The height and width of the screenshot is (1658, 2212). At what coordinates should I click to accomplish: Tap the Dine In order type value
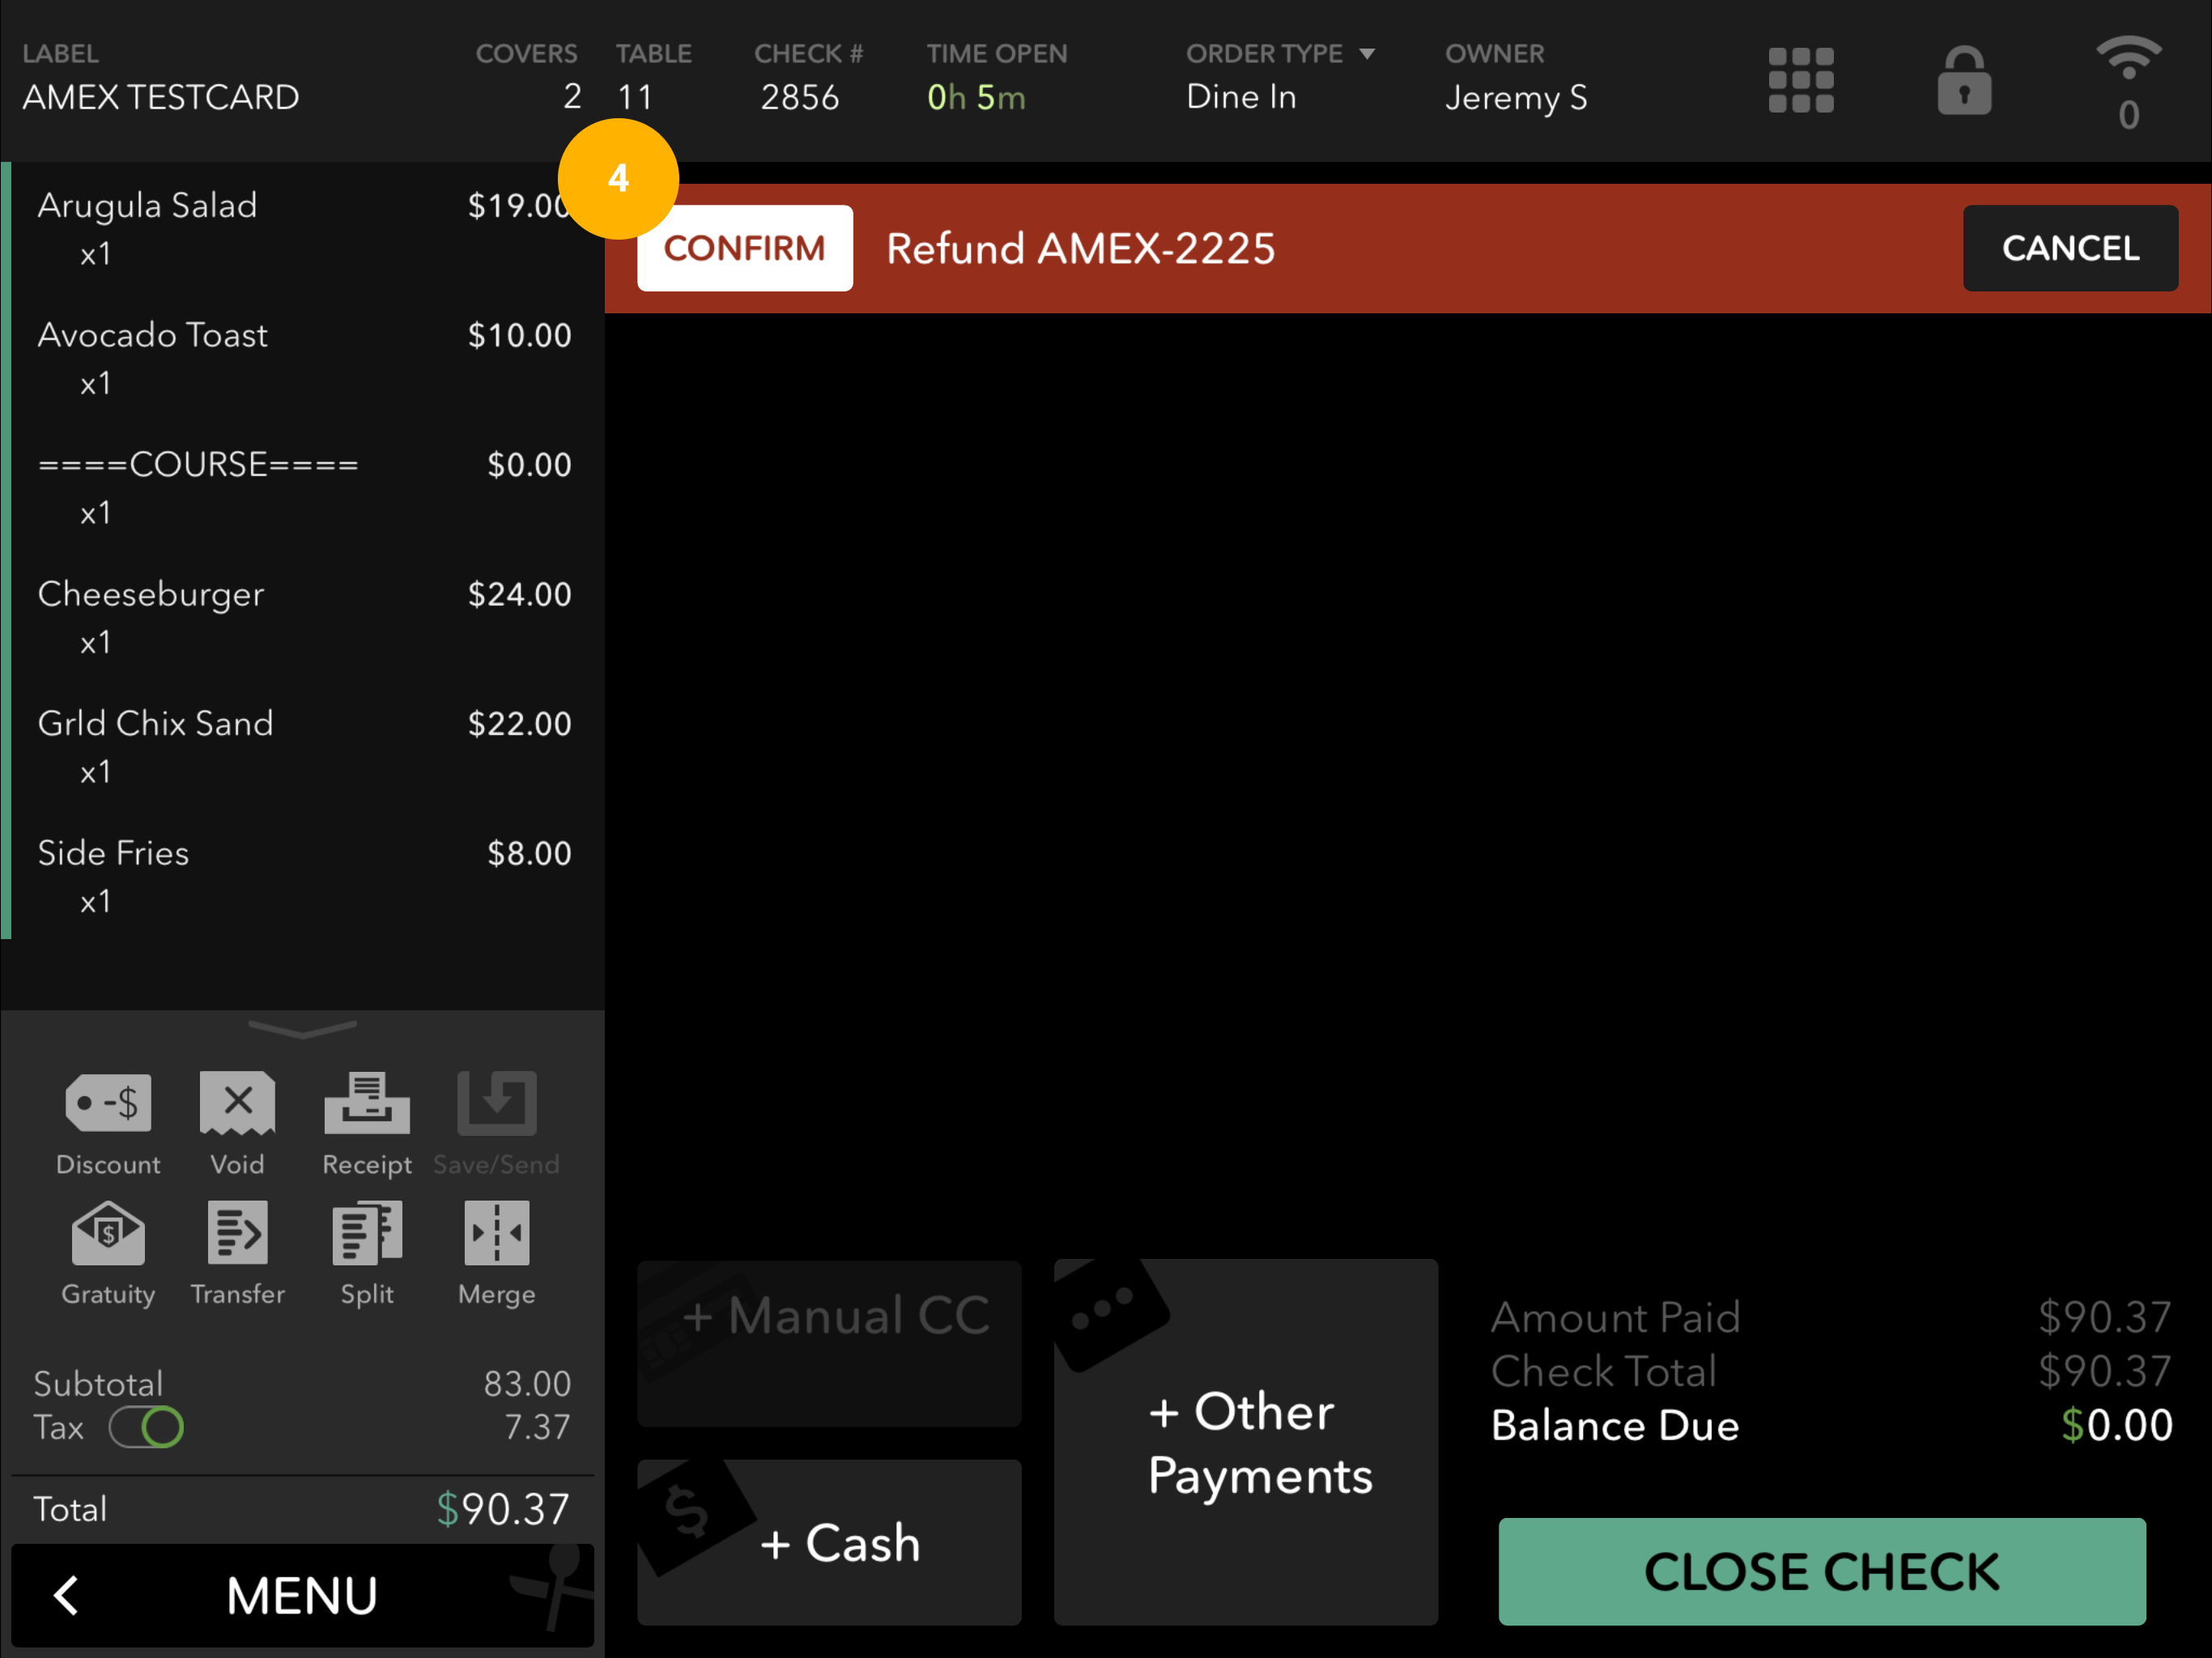(x=1241, y=97)
